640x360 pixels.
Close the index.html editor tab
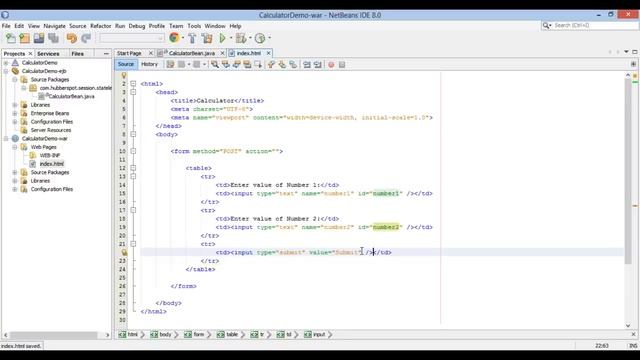[269, 53]
